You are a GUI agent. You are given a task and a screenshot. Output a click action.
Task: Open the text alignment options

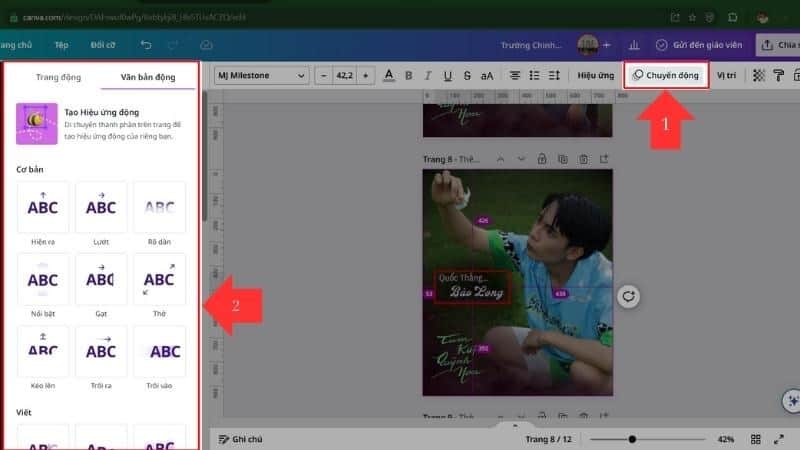point(515,75)
